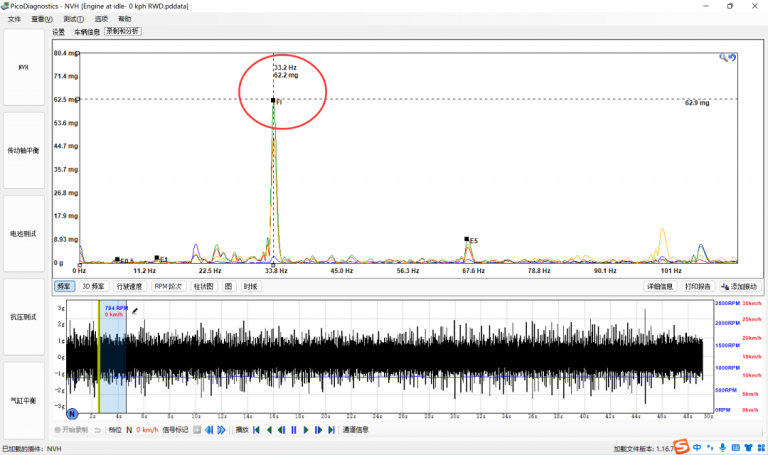Click the 开始录制 (Start recording) button
Image resolution: width=768 pixels, height=455 pixels.
coord(72,430)
